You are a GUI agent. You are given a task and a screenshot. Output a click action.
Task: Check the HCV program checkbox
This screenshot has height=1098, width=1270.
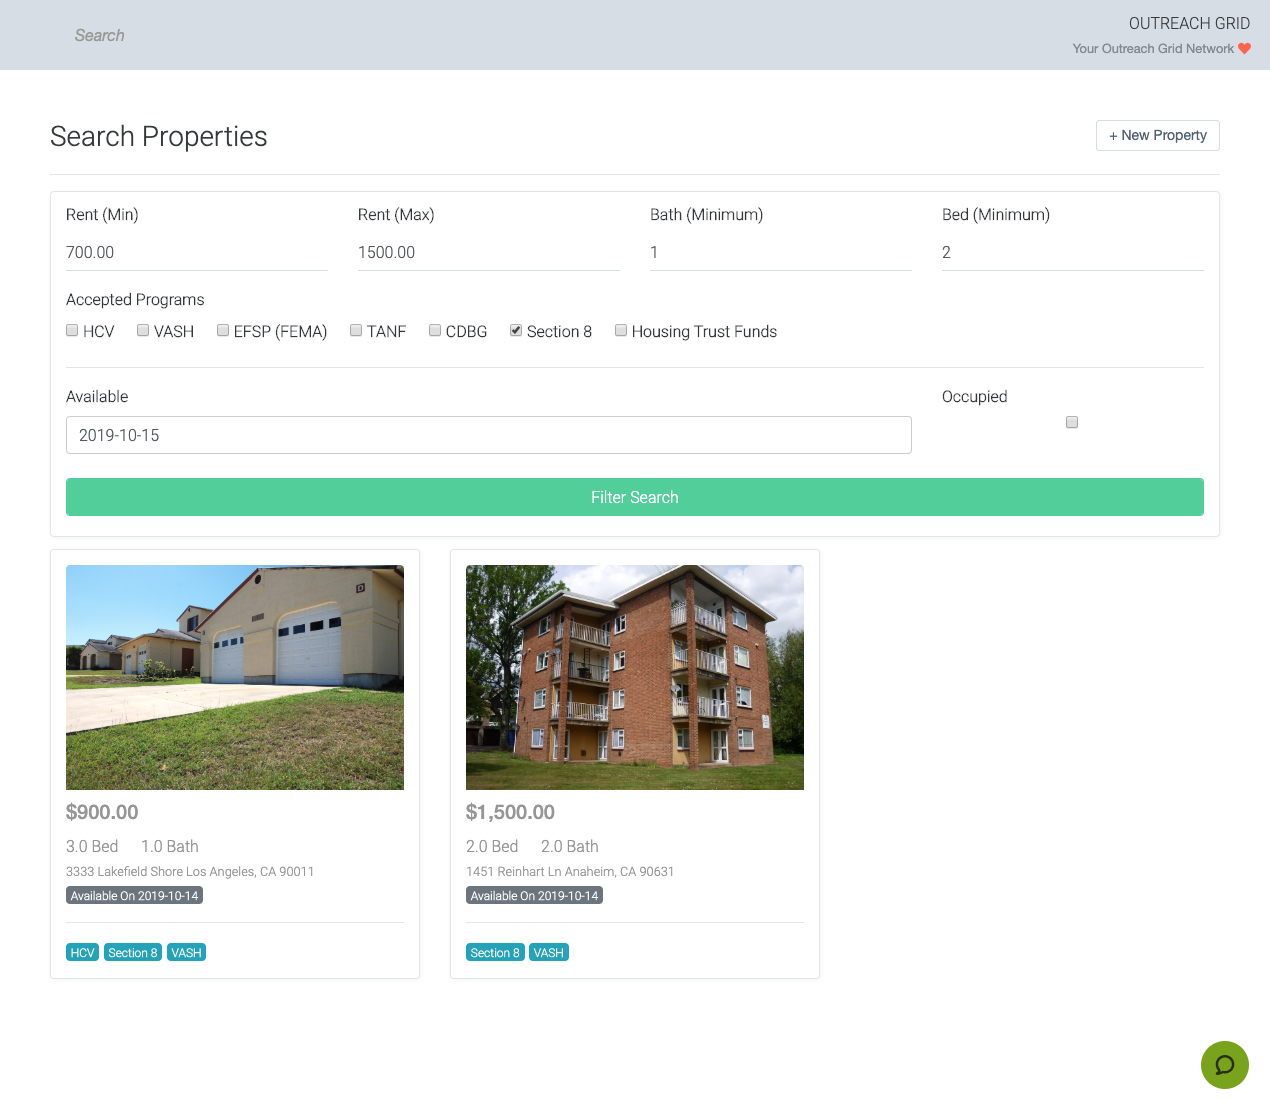72,330
